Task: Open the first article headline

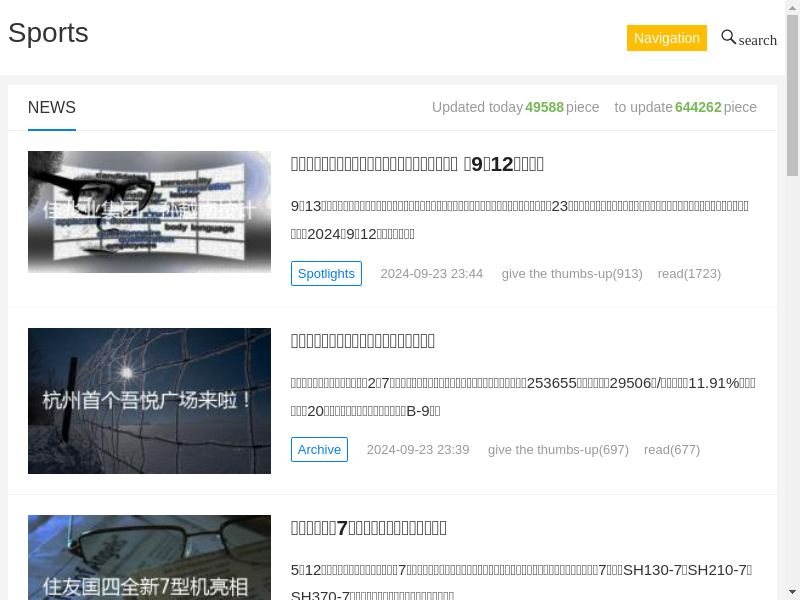Action: pyautogui.click(x=417, y=164)
